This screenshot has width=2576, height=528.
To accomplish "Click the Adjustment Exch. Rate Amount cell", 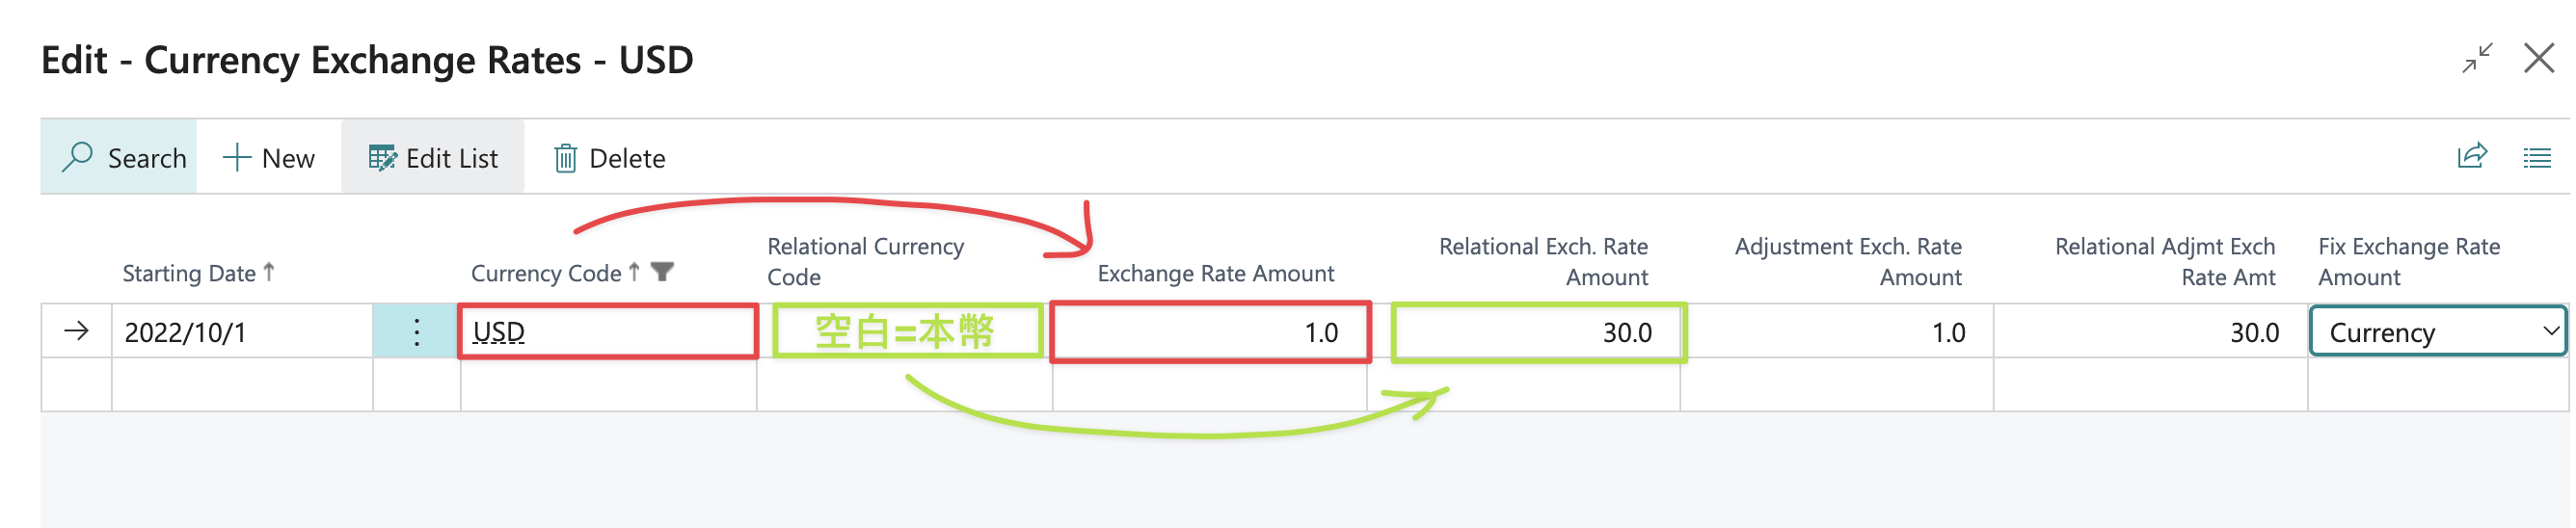I will click(x=1836, y=332).
